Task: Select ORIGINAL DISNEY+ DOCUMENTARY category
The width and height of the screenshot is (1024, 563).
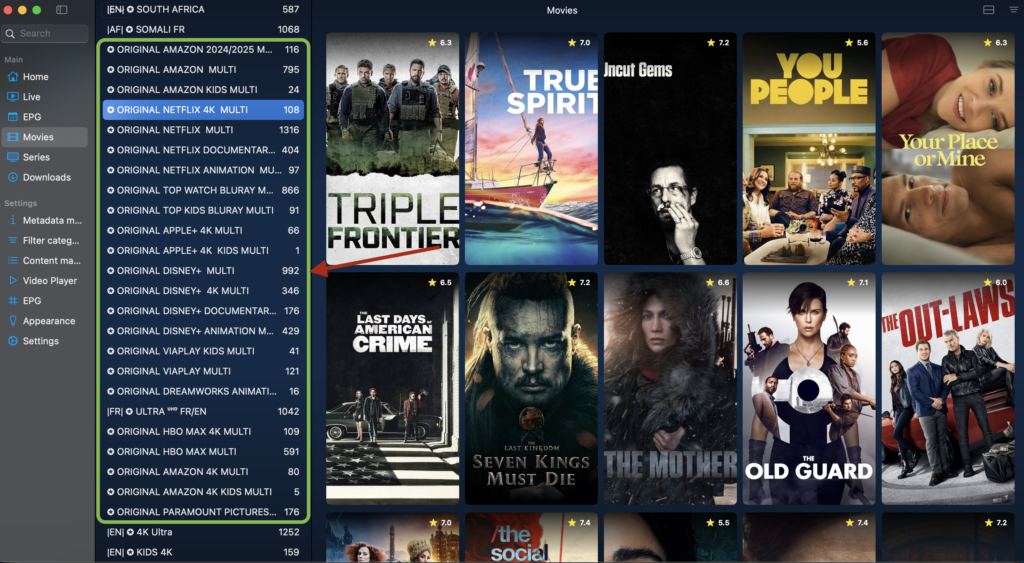Action: 203,311
